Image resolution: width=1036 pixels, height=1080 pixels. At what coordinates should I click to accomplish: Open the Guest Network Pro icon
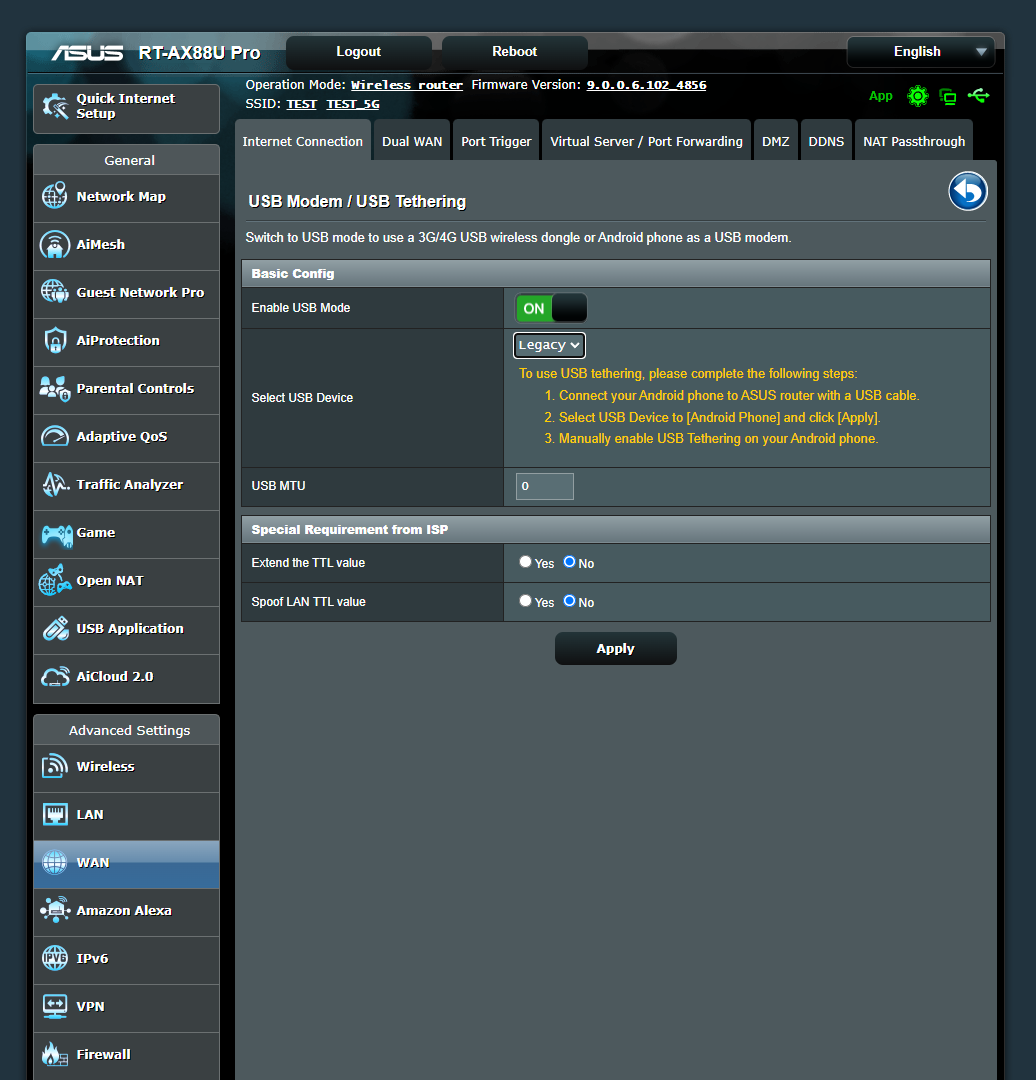click(54, 292)
